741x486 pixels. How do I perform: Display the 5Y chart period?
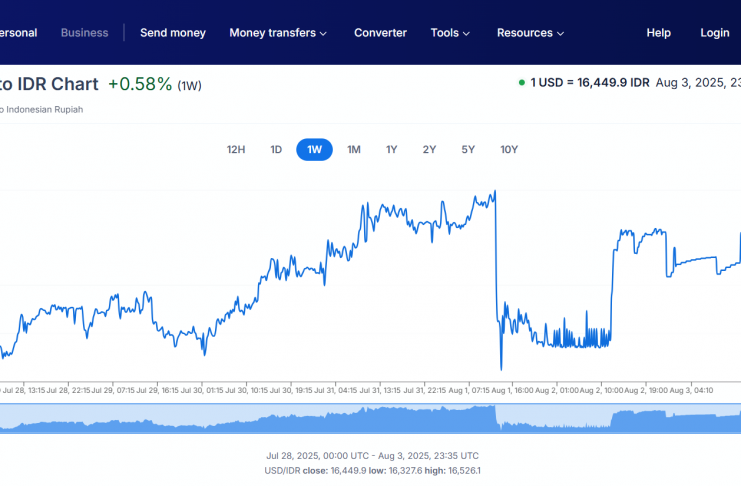[x=468, y=150]
